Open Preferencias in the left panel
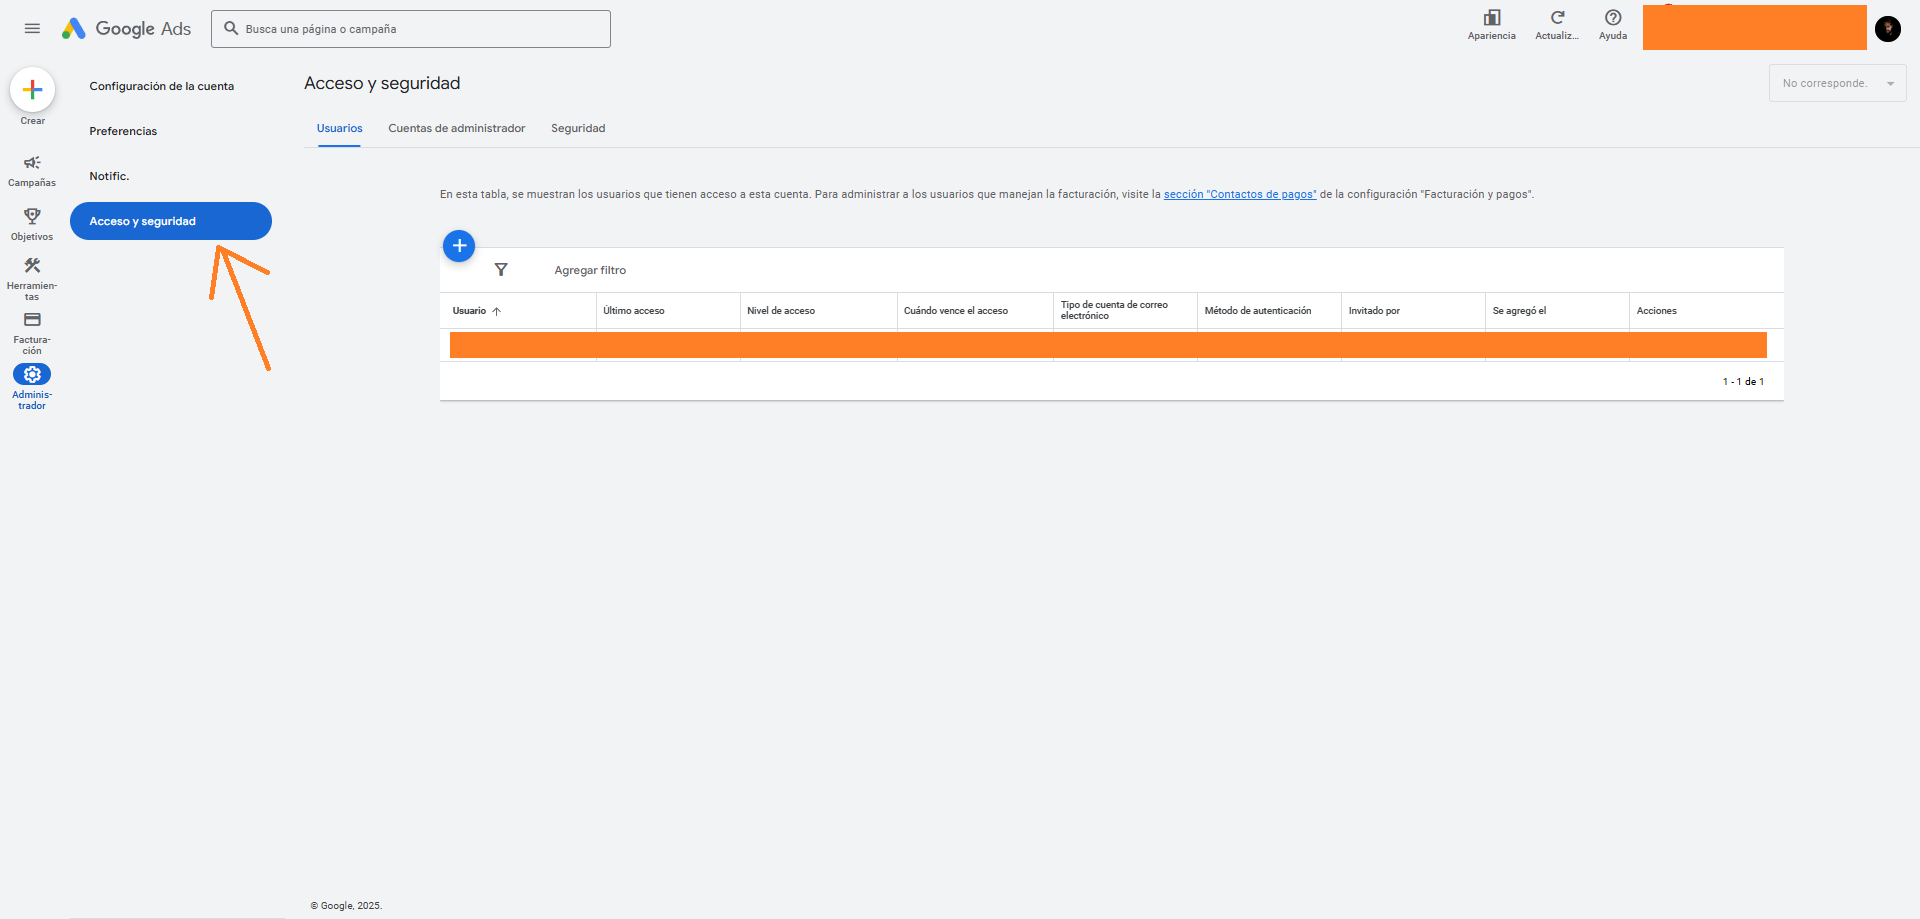Image resolution: width=1920 pixels, height=919 pixels. point(122,131)
